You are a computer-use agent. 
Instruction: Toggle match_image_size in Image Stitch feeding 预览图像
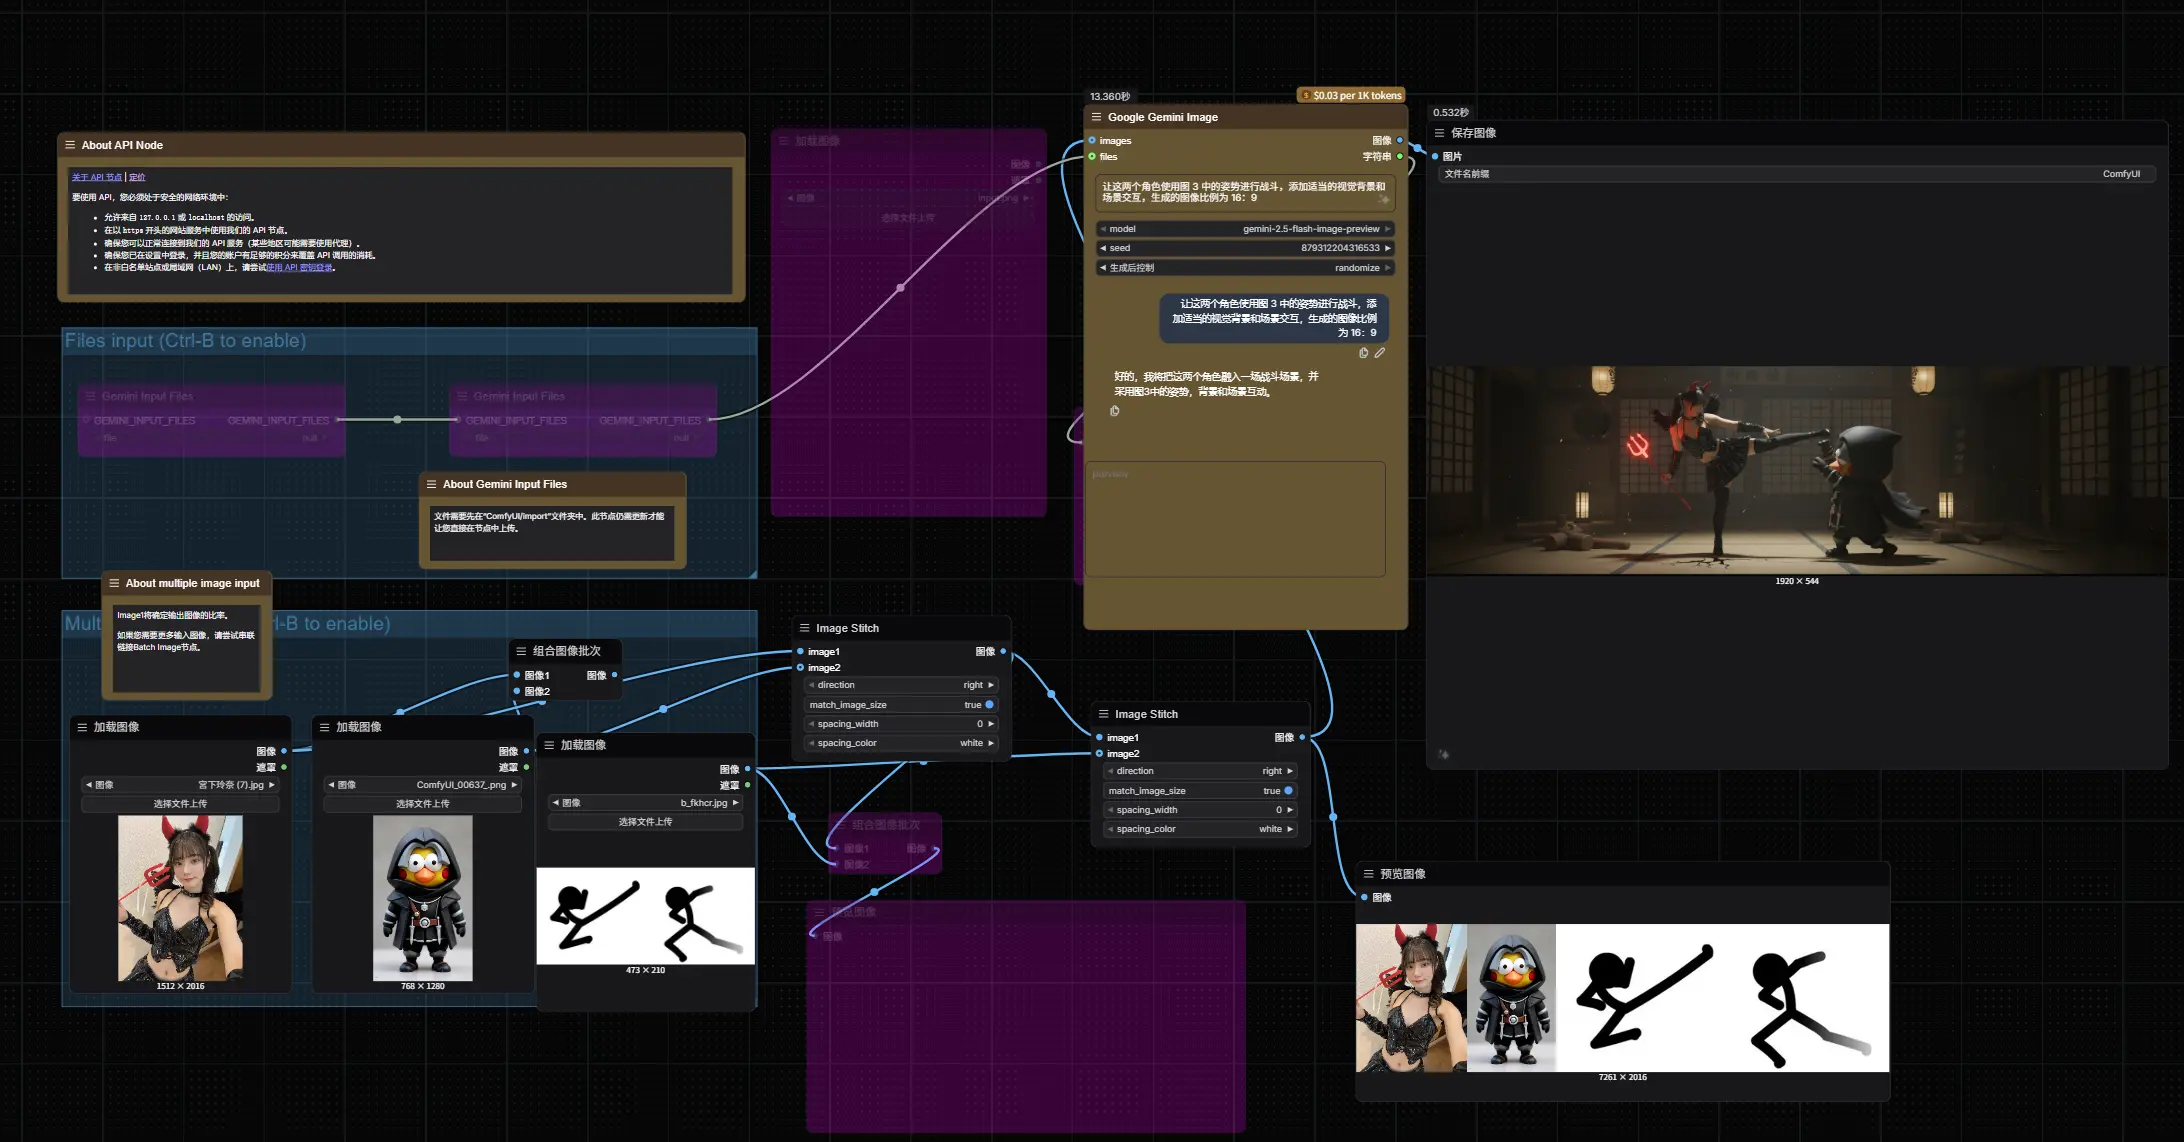click(1288, 791)
